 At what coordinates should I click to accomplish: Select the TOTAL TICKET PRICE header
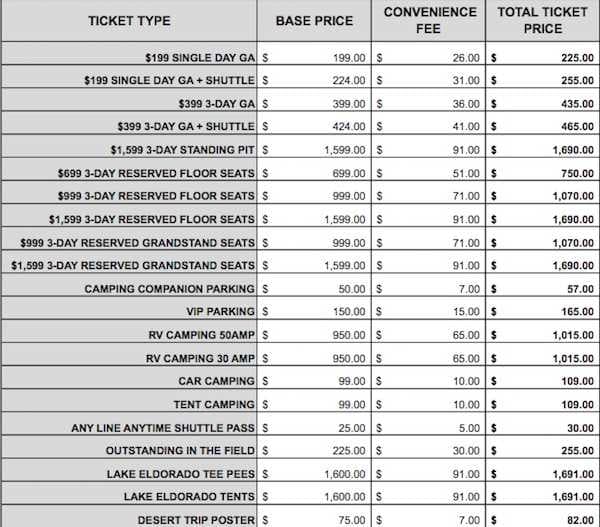coord(542,21)
